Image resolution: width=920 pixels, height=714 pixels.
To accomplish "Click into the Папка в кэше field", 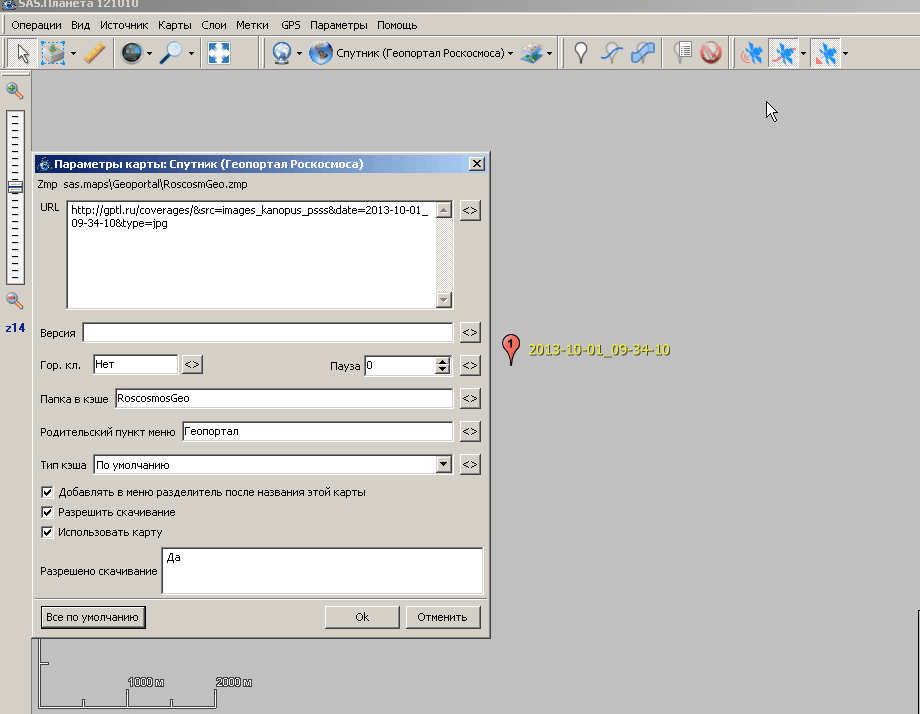I will click(x=284, y=398).
